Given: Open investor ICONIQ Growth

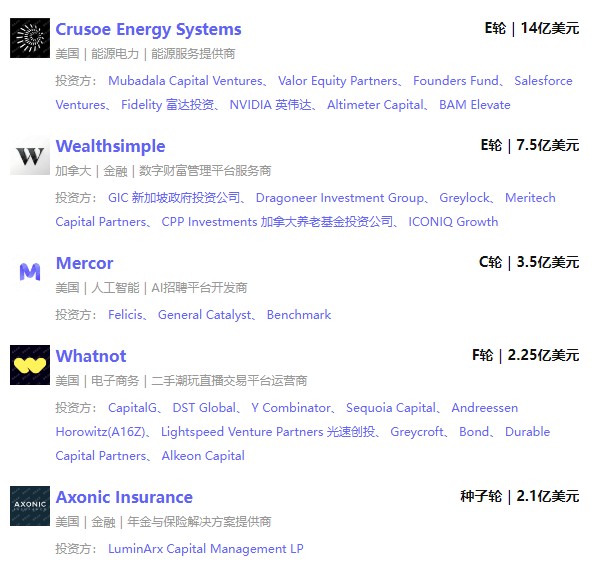Looking at the screenshot, I should [453, 222].
